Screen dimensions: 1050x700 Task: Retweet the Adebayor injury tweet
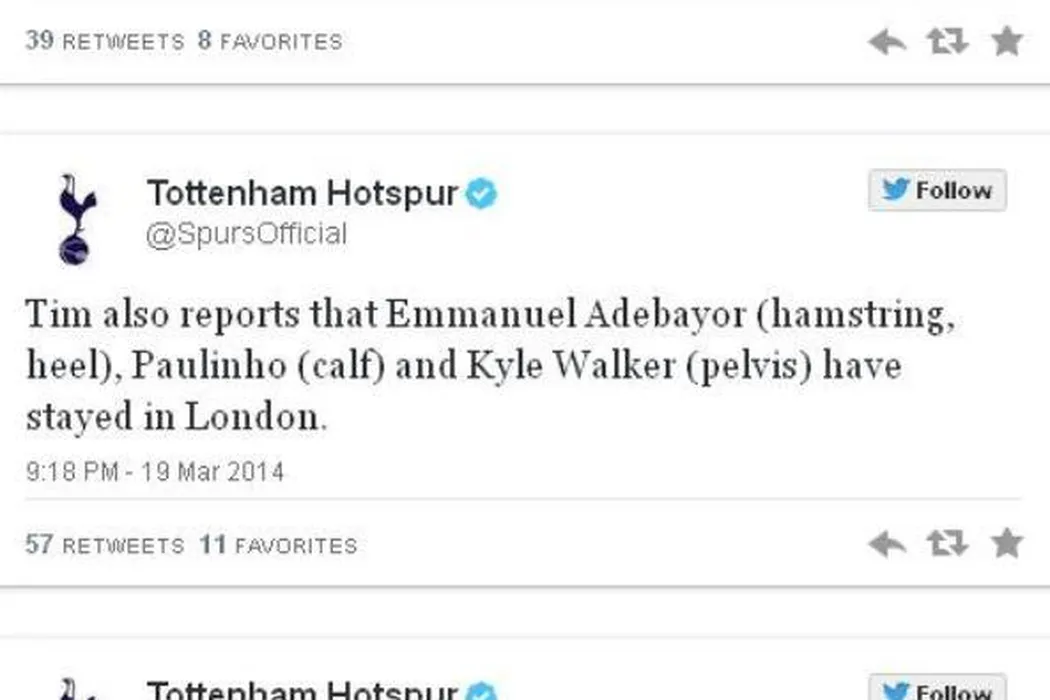coord(947,543)
